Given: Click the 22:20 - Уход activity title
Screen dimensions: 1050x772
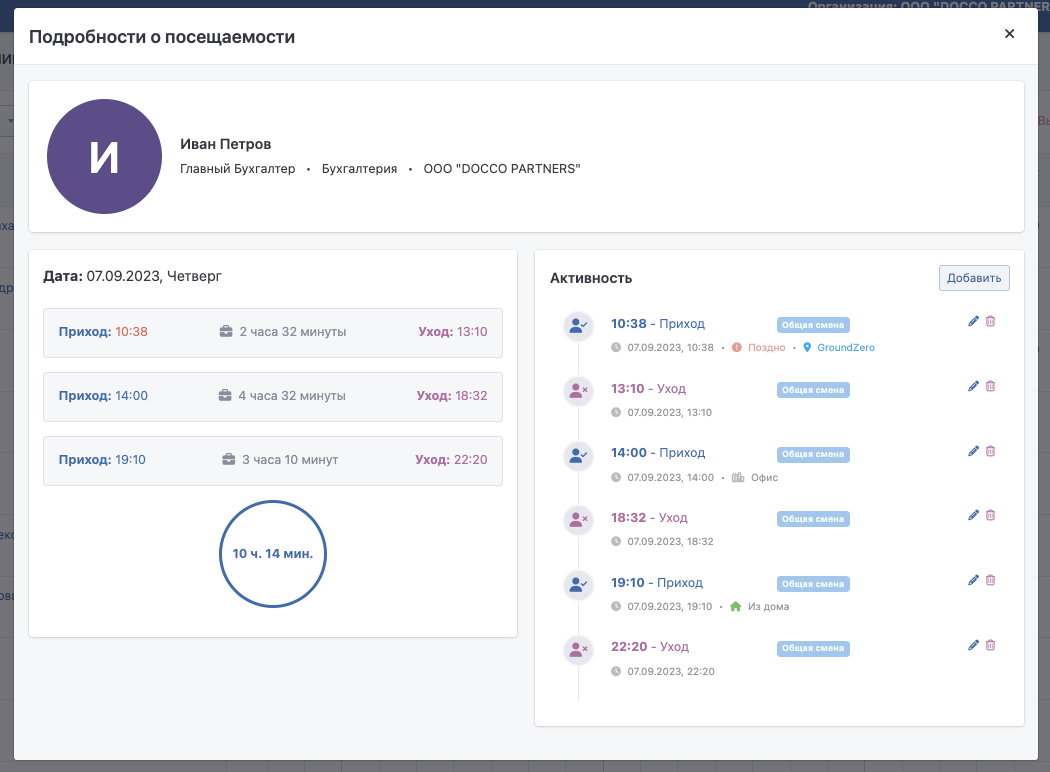Looking at the screenshot, I should pos(650,647).
